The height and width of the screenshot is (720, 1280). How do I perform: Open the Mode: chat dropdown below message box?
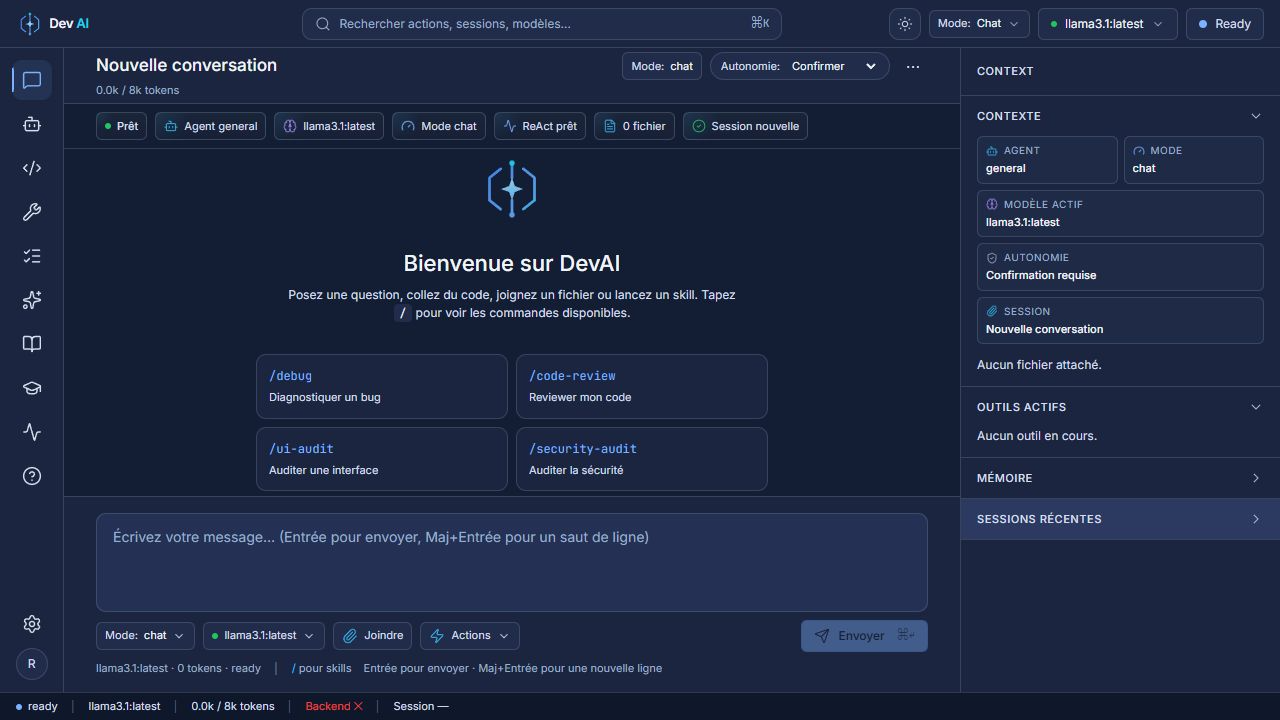click(145, 635)
